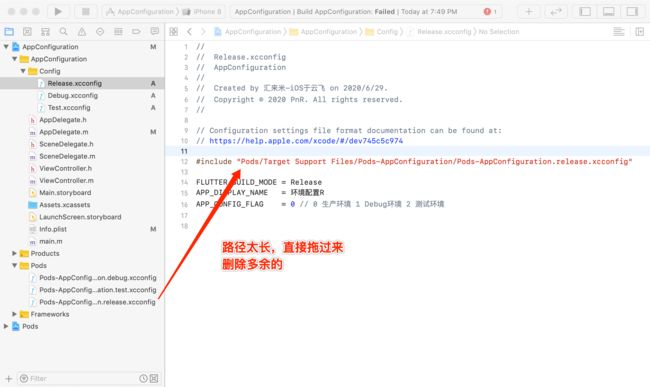The height and width of the screenshot is (387, 650).
Task: Go back in editor history
Action: [189, 31]
